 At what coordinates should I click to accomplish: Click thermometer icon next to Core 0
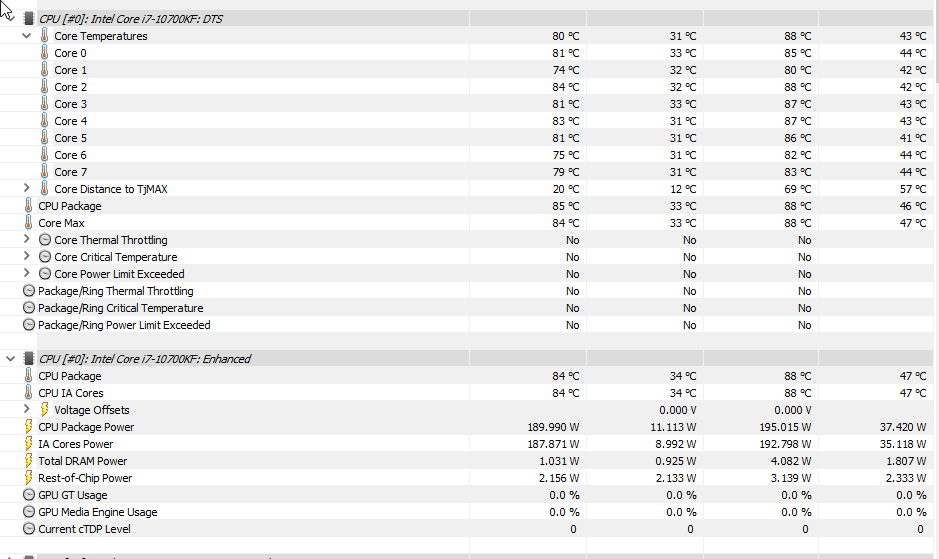click(x=44, y=53)
